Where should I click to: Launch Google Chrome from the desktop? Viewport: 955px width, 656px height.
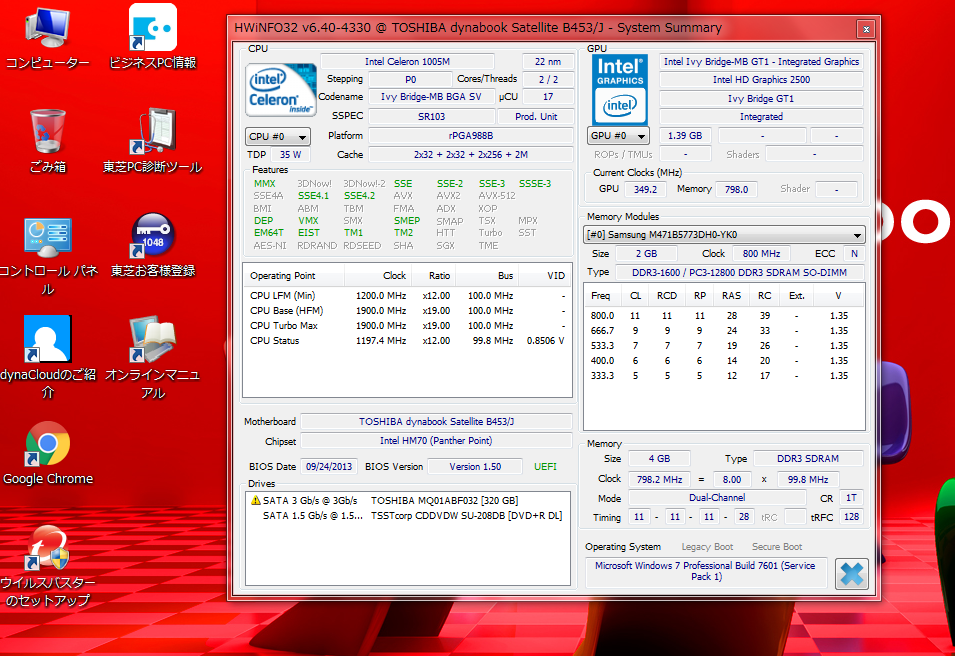pyautogui.click(x=48, y=454)
